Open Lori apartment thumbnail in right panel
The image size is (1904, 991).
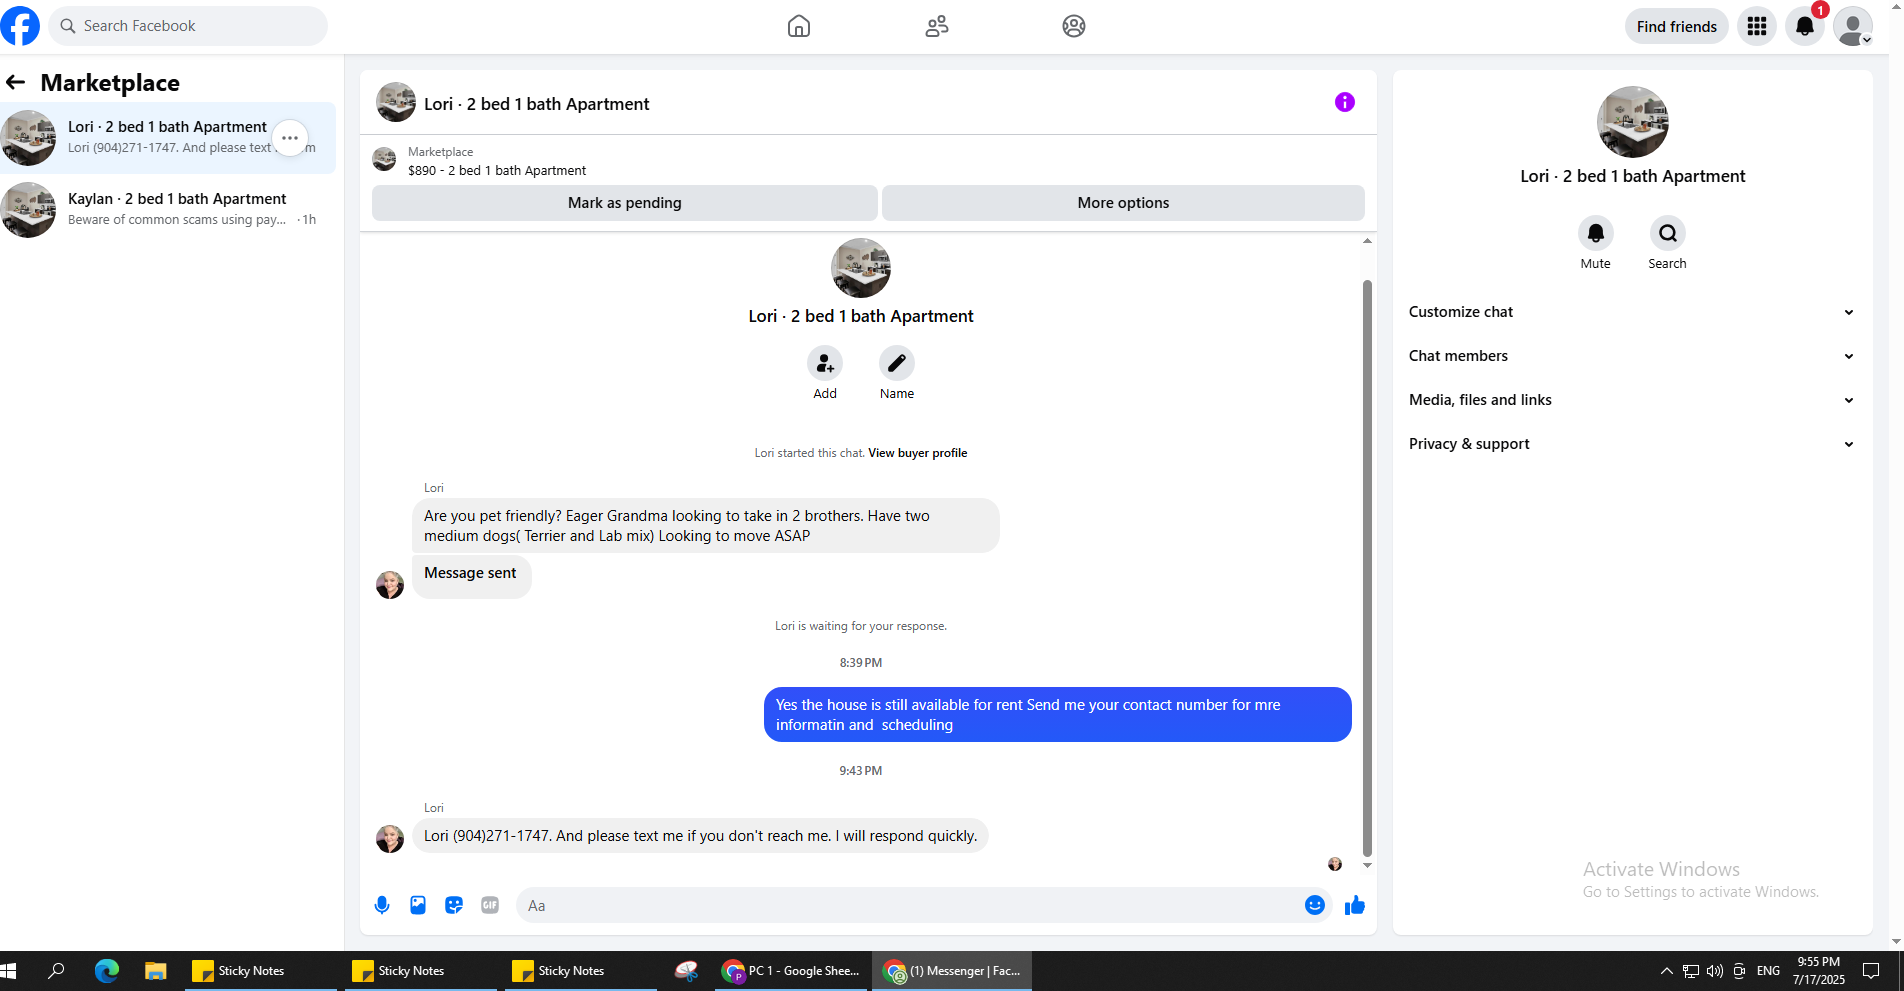click(x=1633, y=122)
